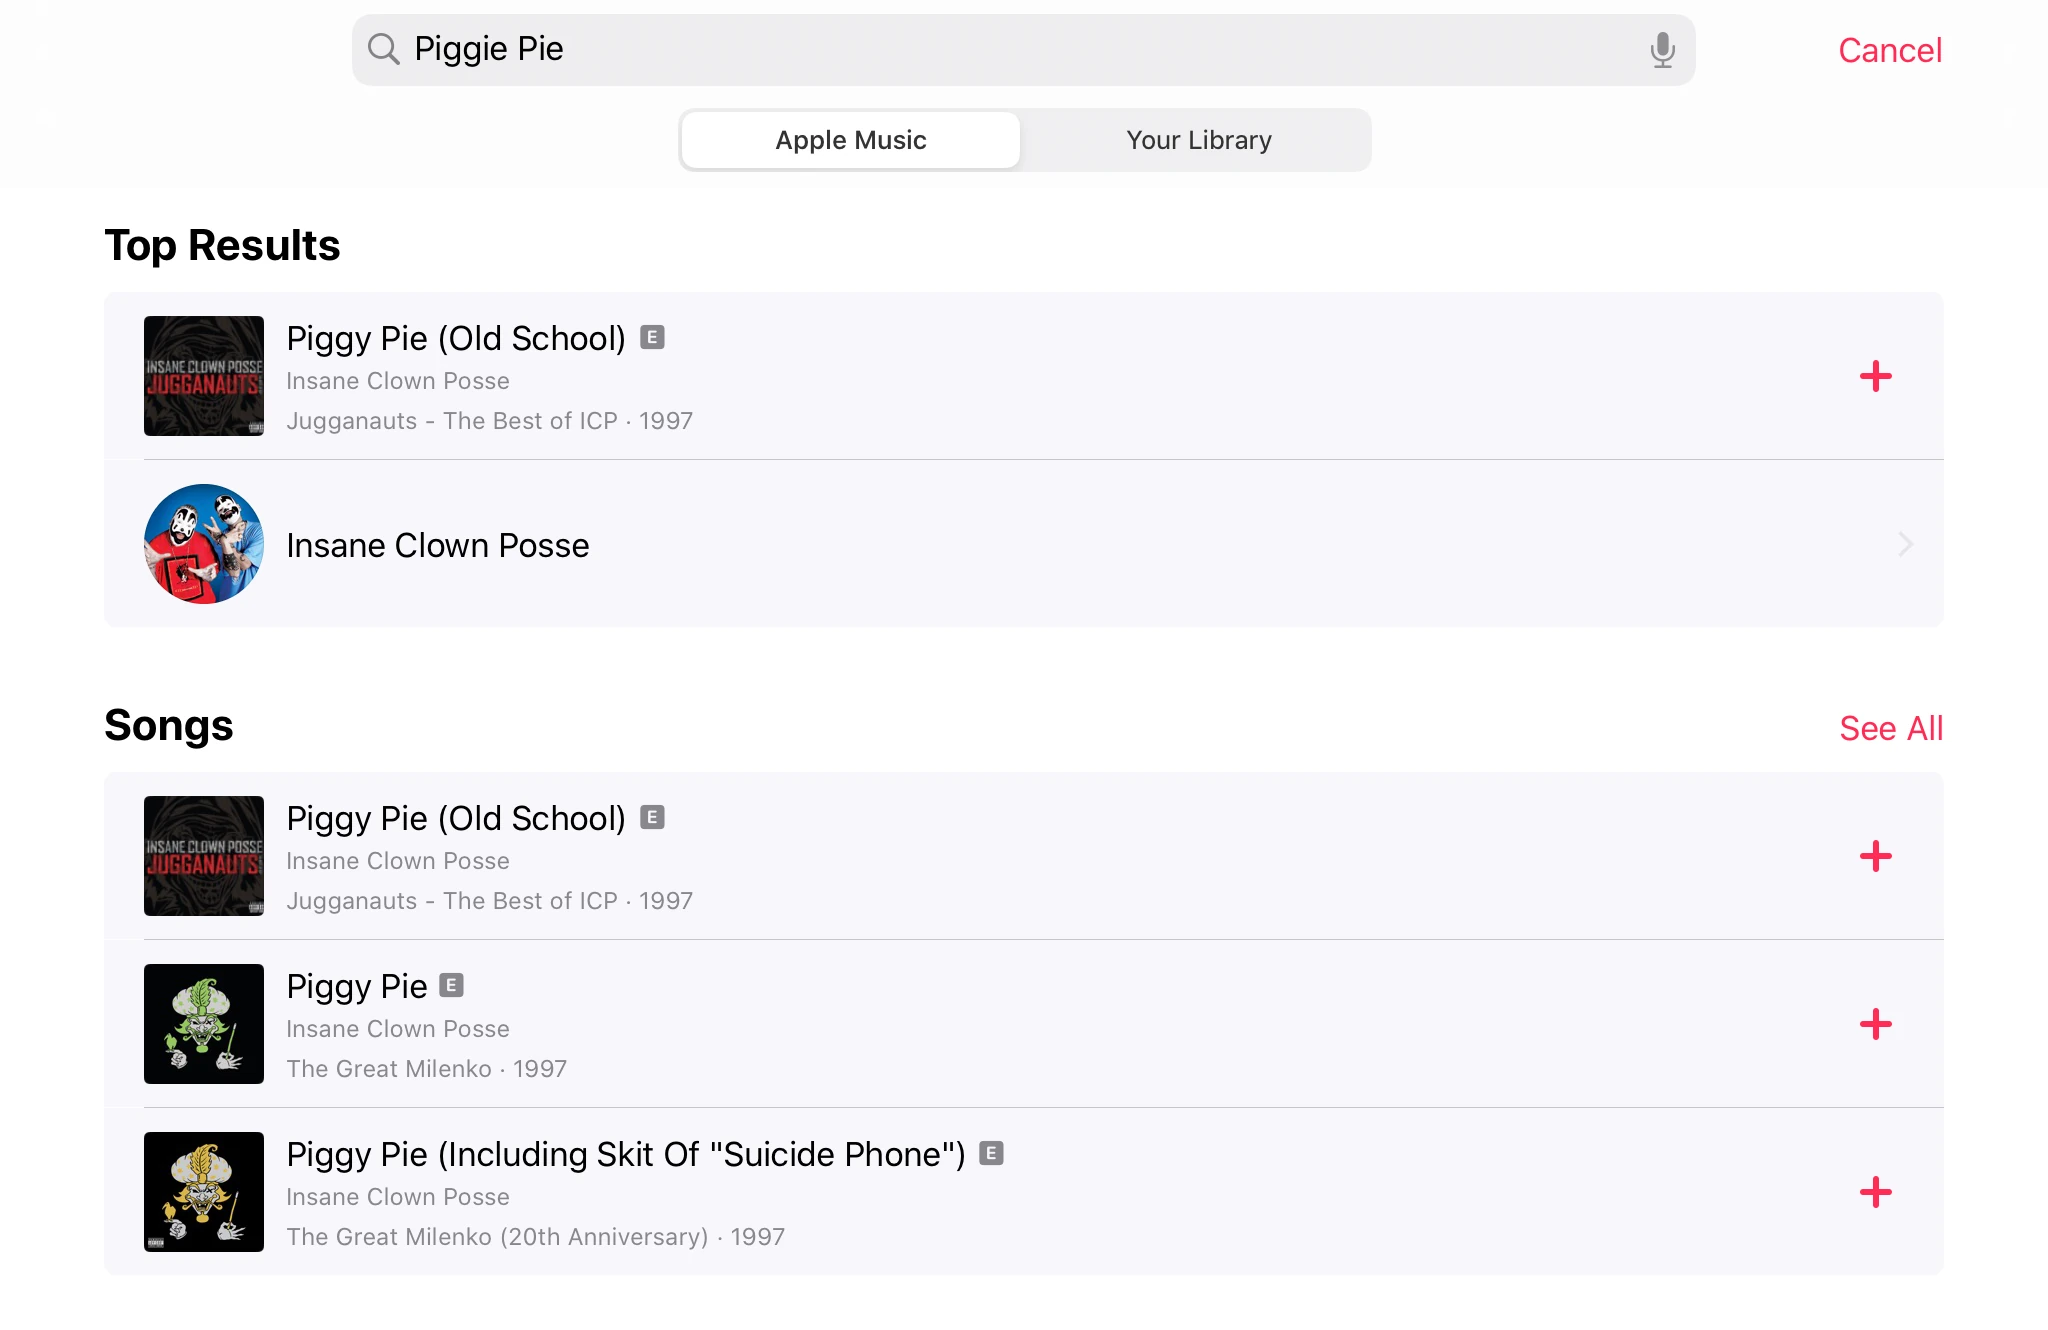Open Jugganauts album art in Songs section
The image size is (2048, 1330).
click(204, 856)
